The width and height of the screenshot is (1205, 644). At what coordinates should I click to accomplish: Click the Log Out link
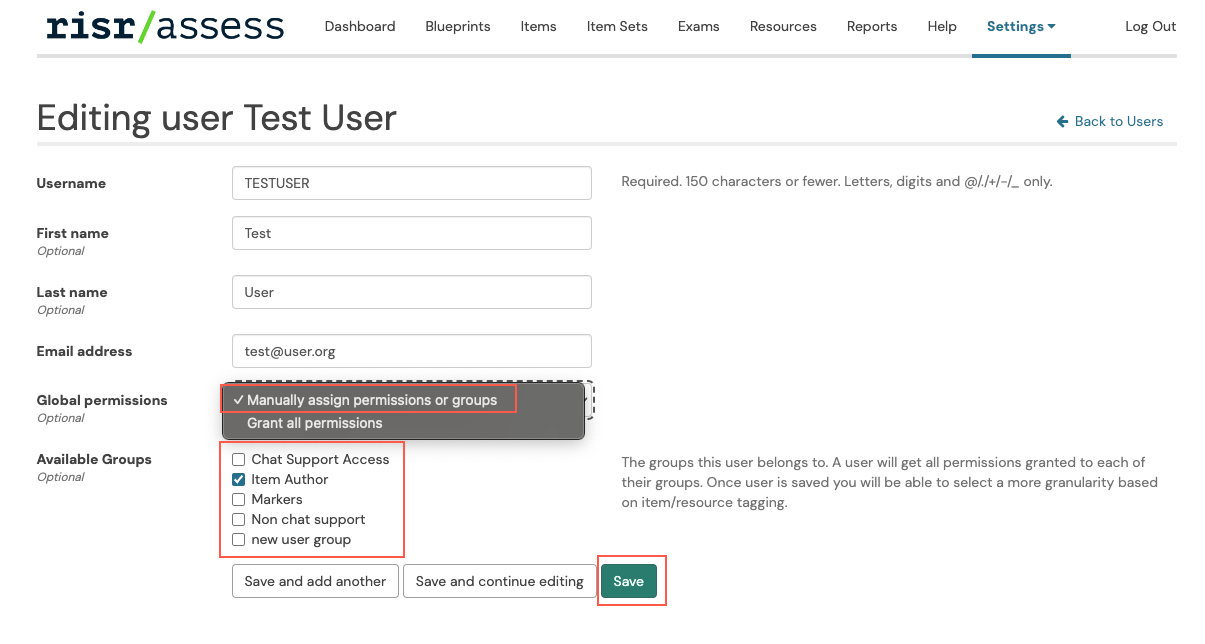[1150, 27]
